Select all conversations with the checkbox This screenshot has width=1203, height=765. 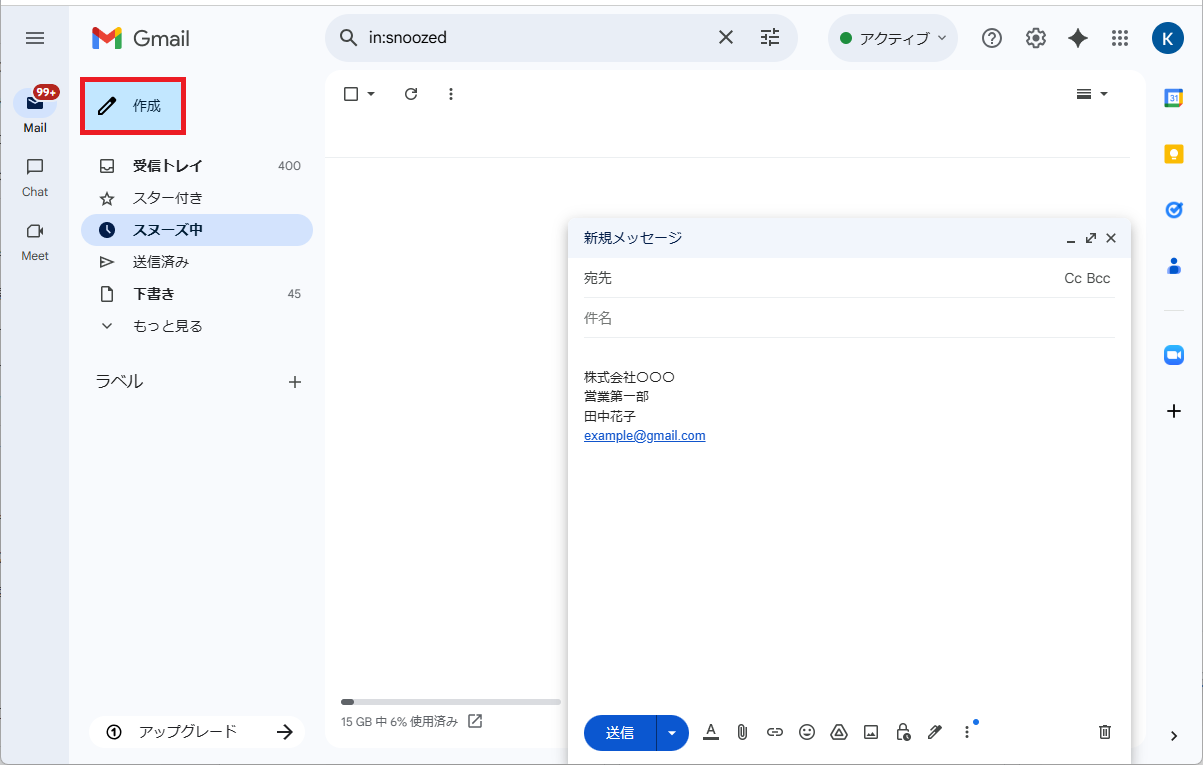click(x=349, y=93)
